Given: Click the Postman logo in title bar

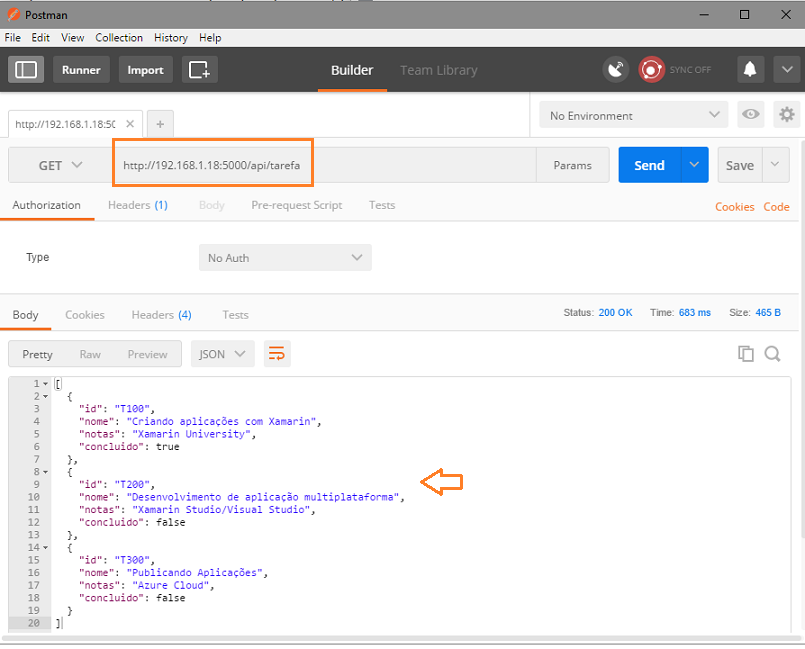Looking at the screenshot, I should point(14,14).
